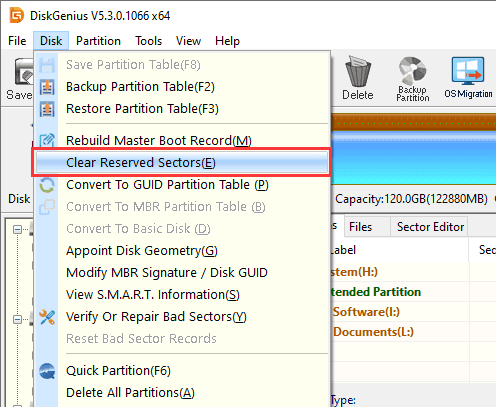Click the Quick Partition globe icon
Viewport: 496px width, 407px height.
pyautogui.click(x=47, y=371)
